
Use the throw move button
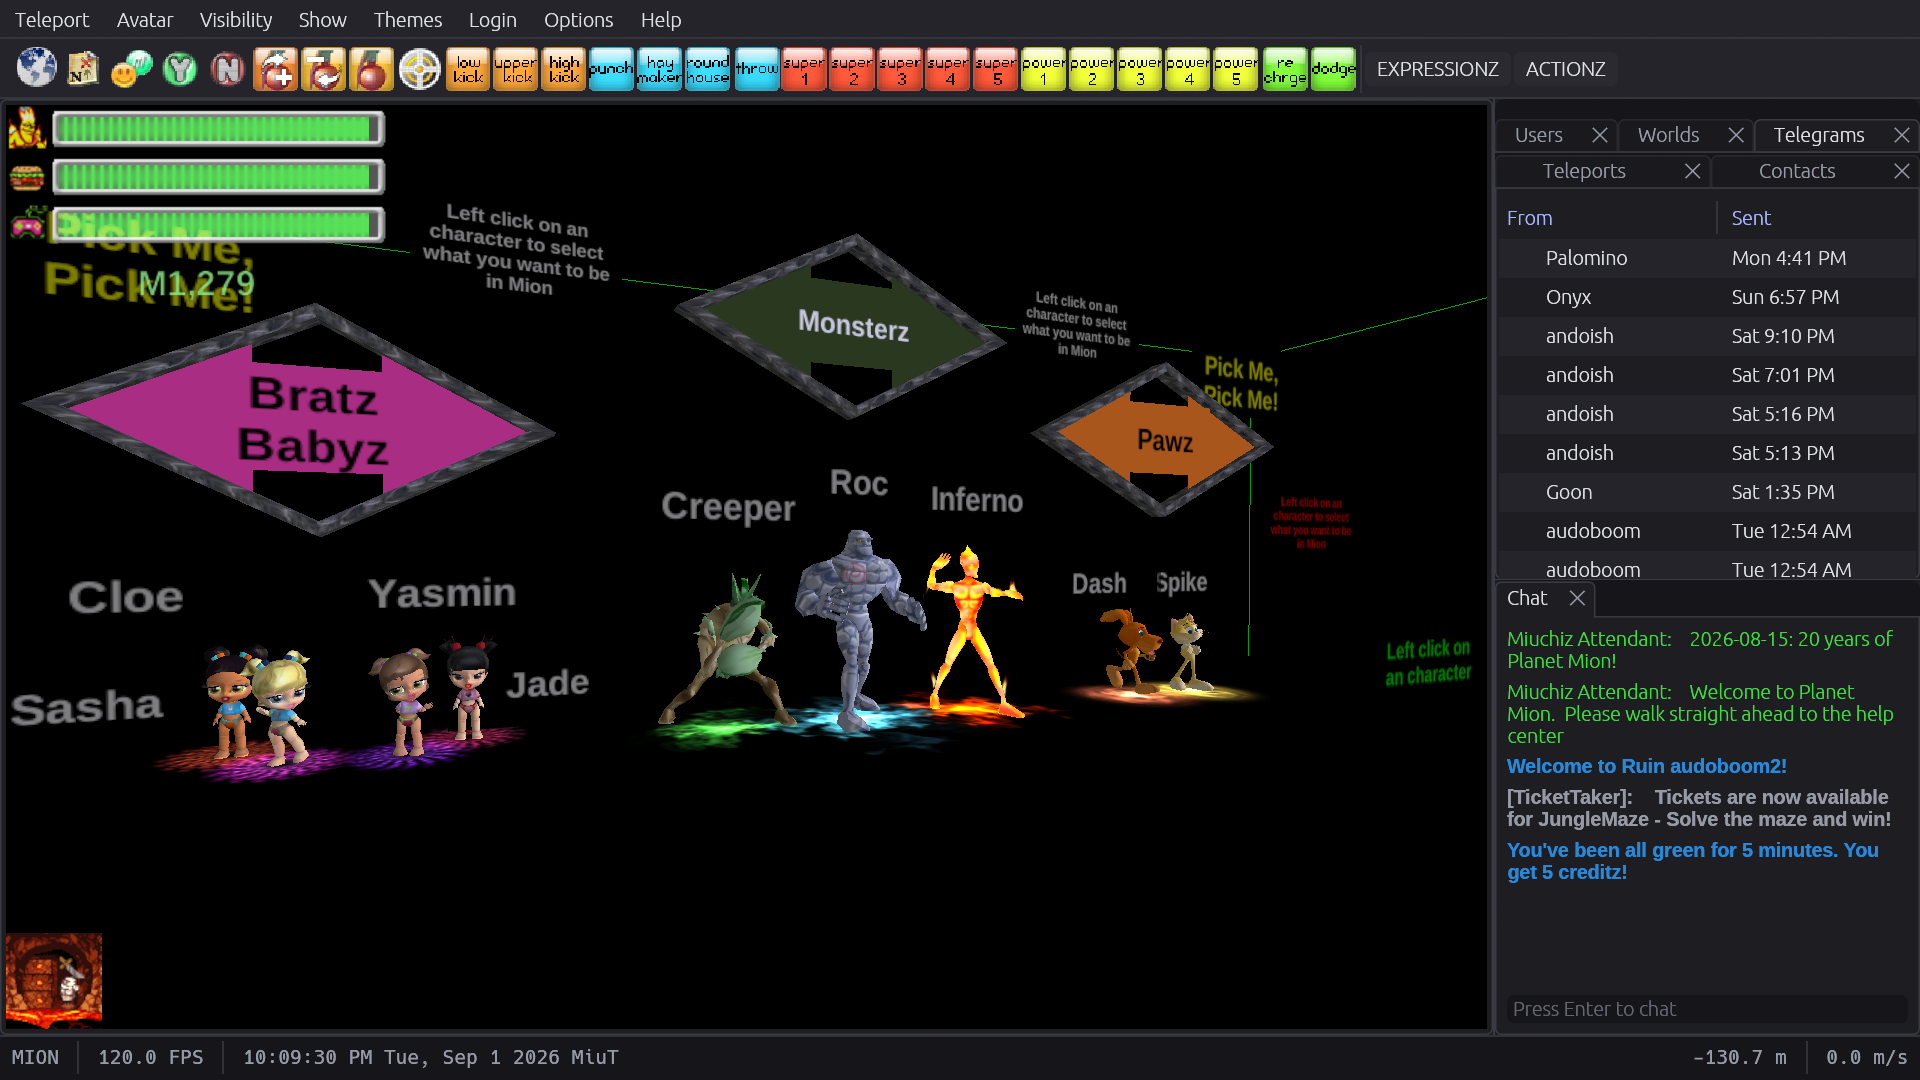coord(757,69)
